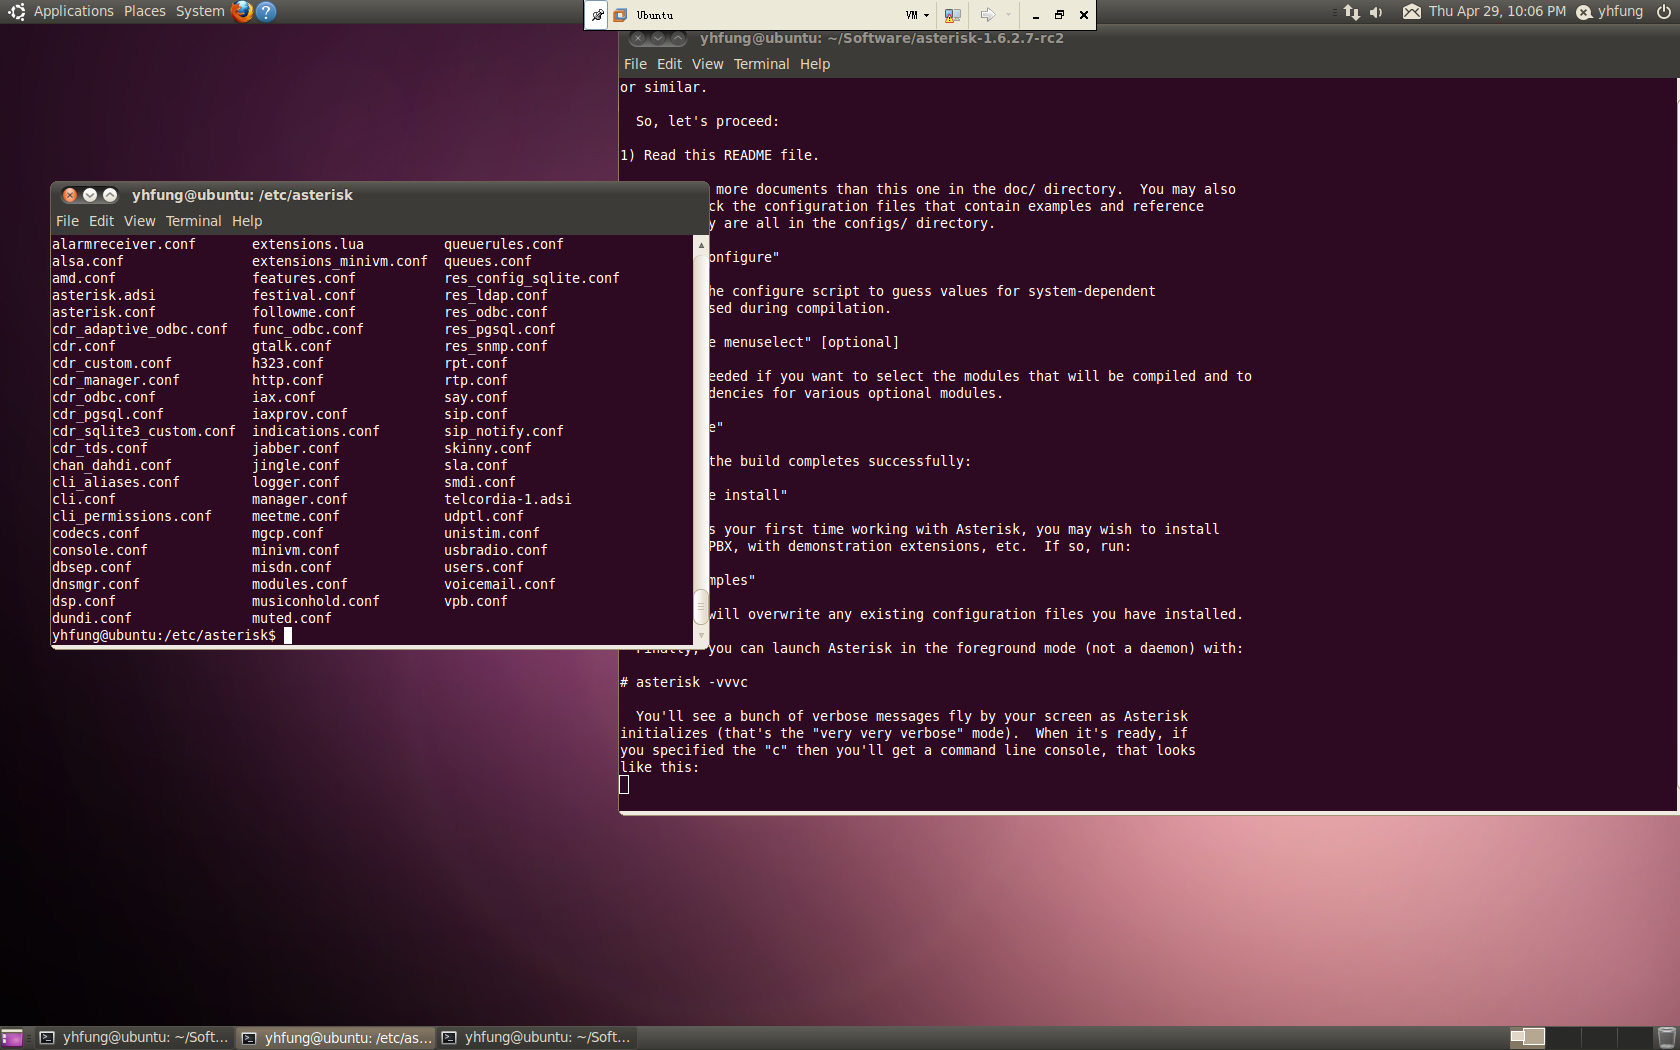Click the /etc/asterisk terminal title bar
The height and width of the screenshot is (1050, 1680).
(380, 195)
